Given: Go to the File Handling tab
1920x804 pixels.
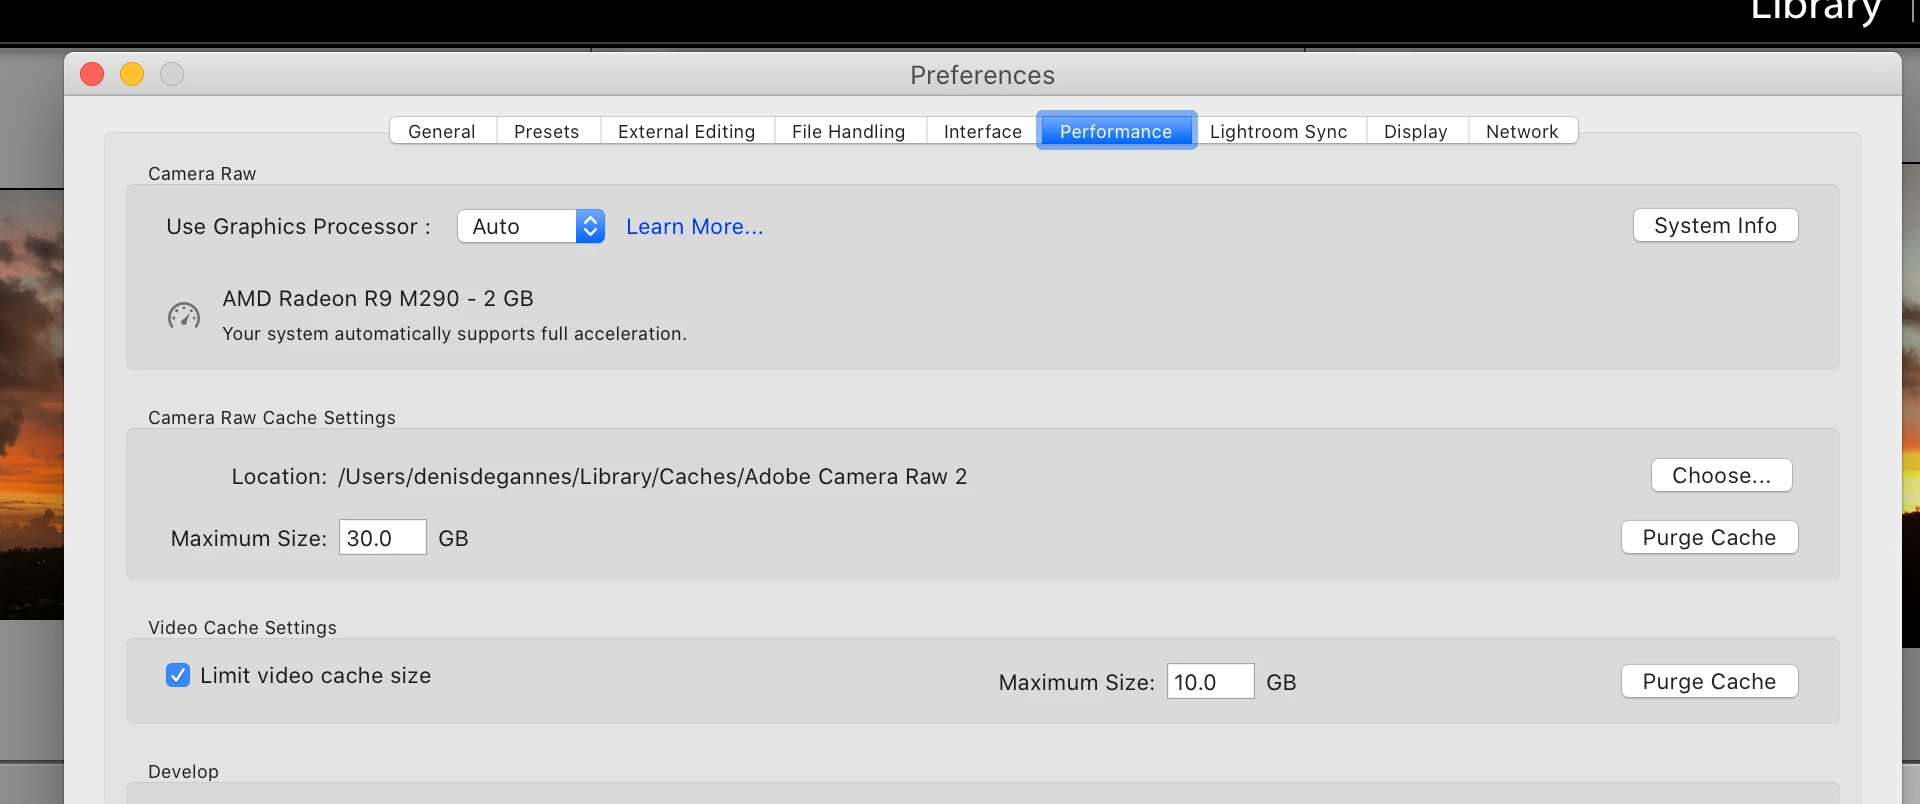Looking at the screenshot, I should (x=849, y=131).
